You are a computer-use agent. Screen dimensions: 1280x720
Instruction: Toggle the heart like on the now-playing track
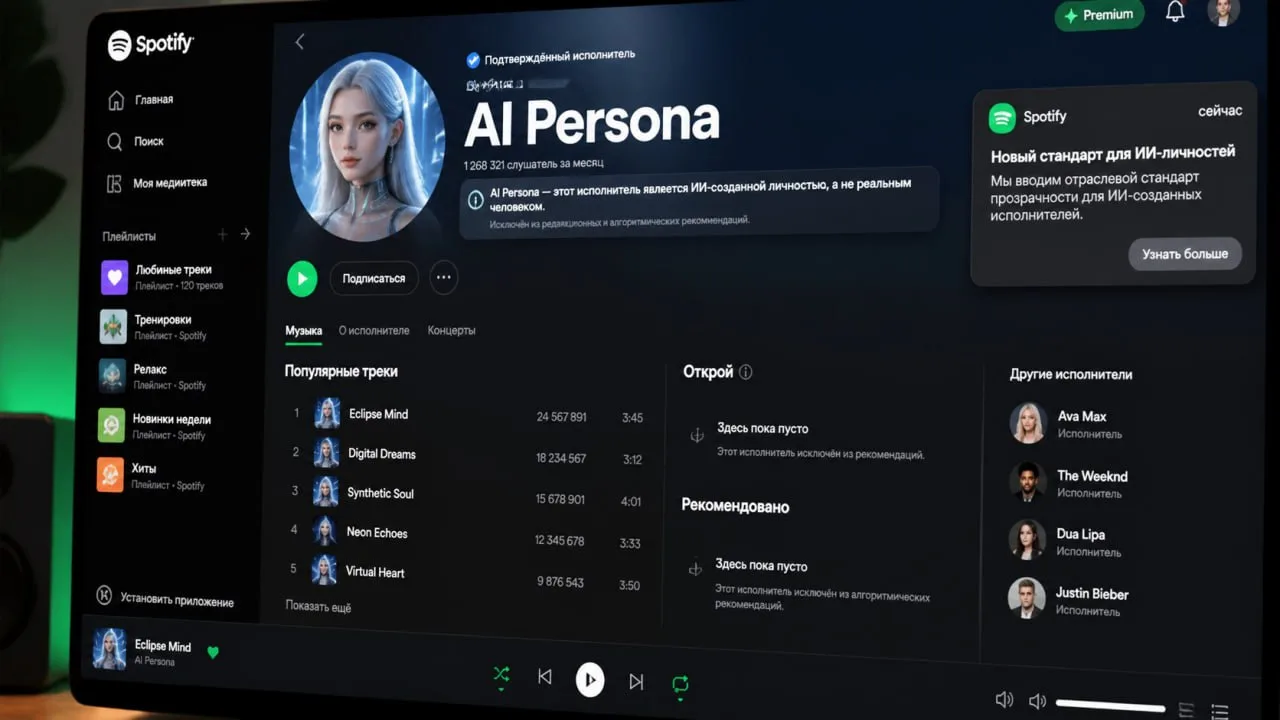(212, 652)
